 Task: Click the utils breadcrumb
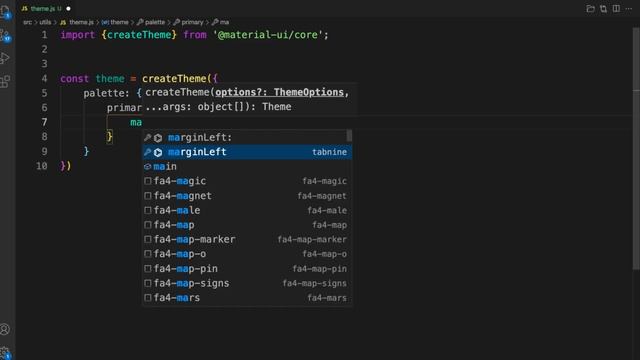(x=45, y=22)
